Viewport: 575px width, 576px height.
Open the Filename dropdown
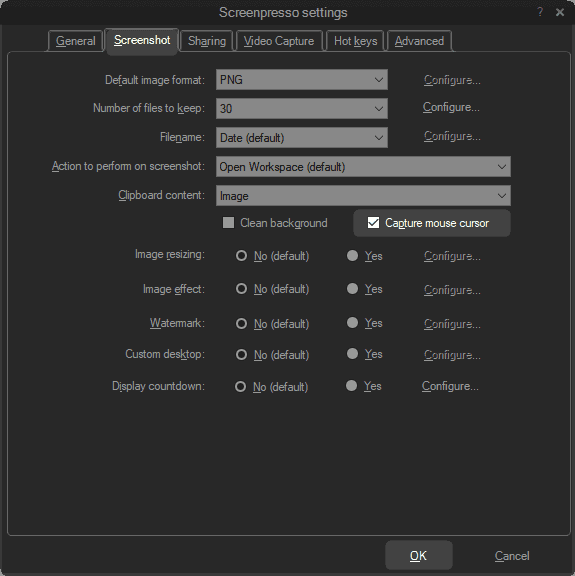tap(302, 138)
